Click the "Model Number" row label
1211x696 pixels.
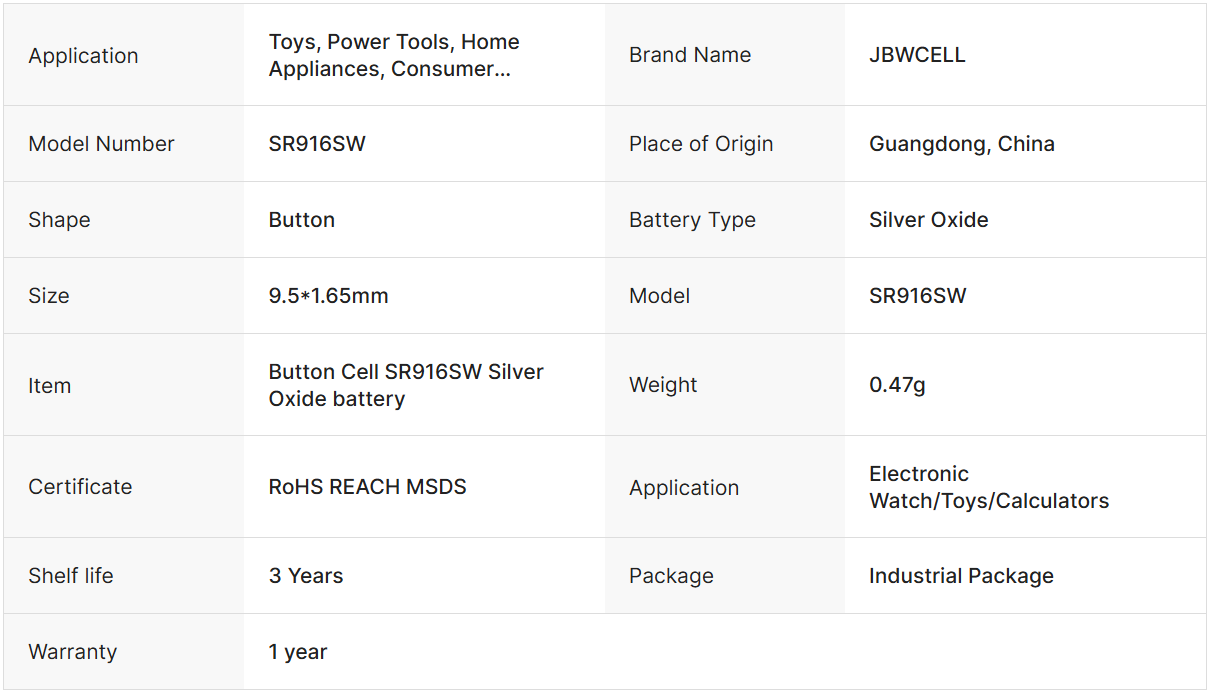click(101, 144)
